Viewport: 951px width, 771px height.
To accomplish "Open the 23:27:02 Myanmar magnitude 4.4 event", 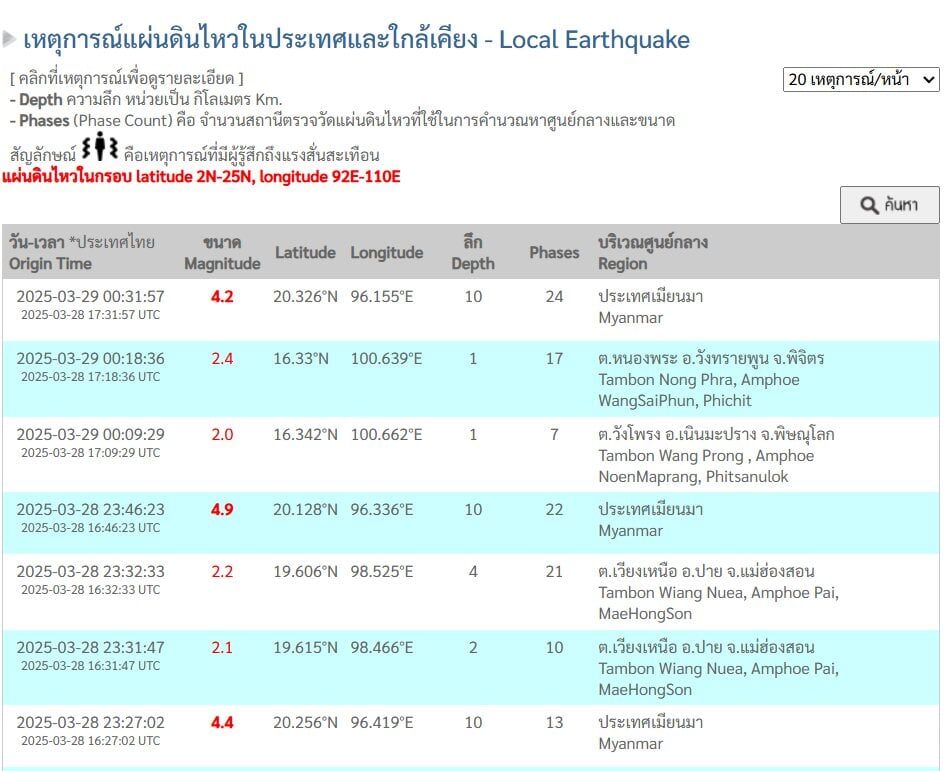I will pos(471,735).
